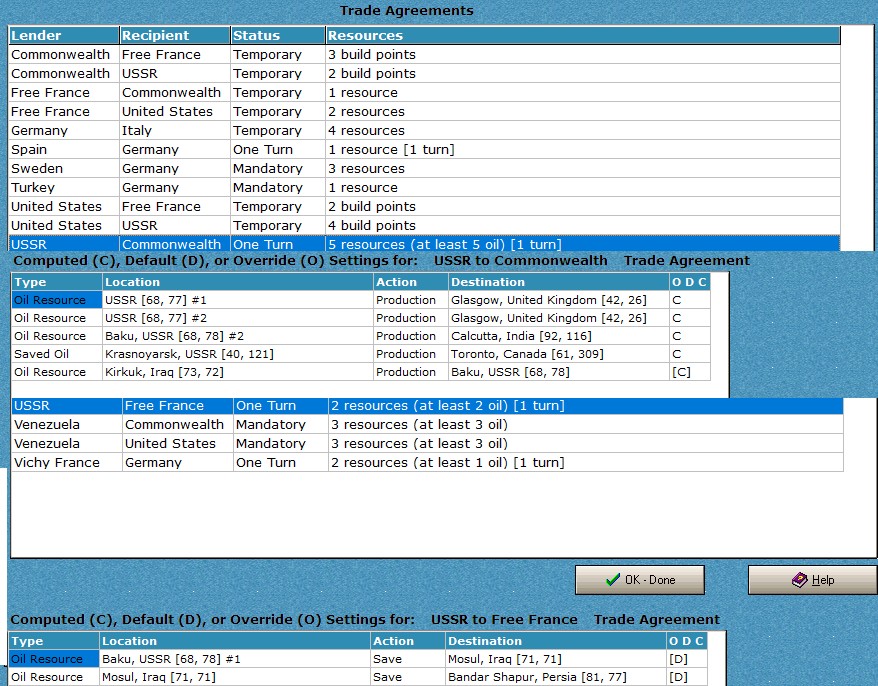The image size is (878, 686).
Task: Open the Help button
Action: click(812, 580)
